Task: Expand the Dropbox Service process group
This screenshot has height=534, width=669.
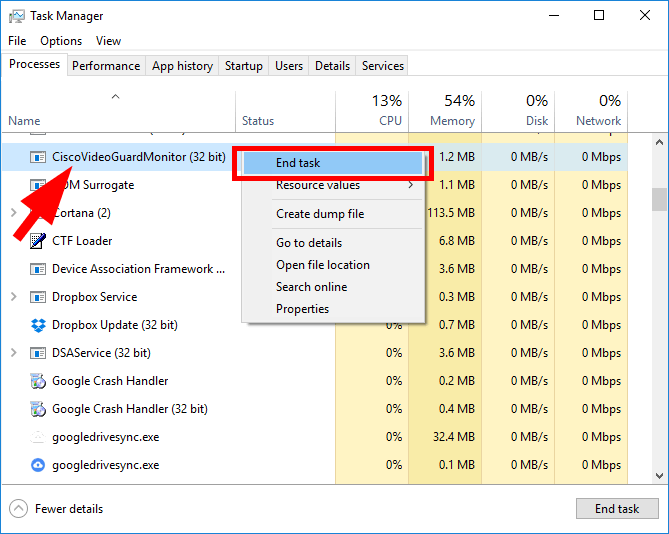Action: click(x=14, y=296)
